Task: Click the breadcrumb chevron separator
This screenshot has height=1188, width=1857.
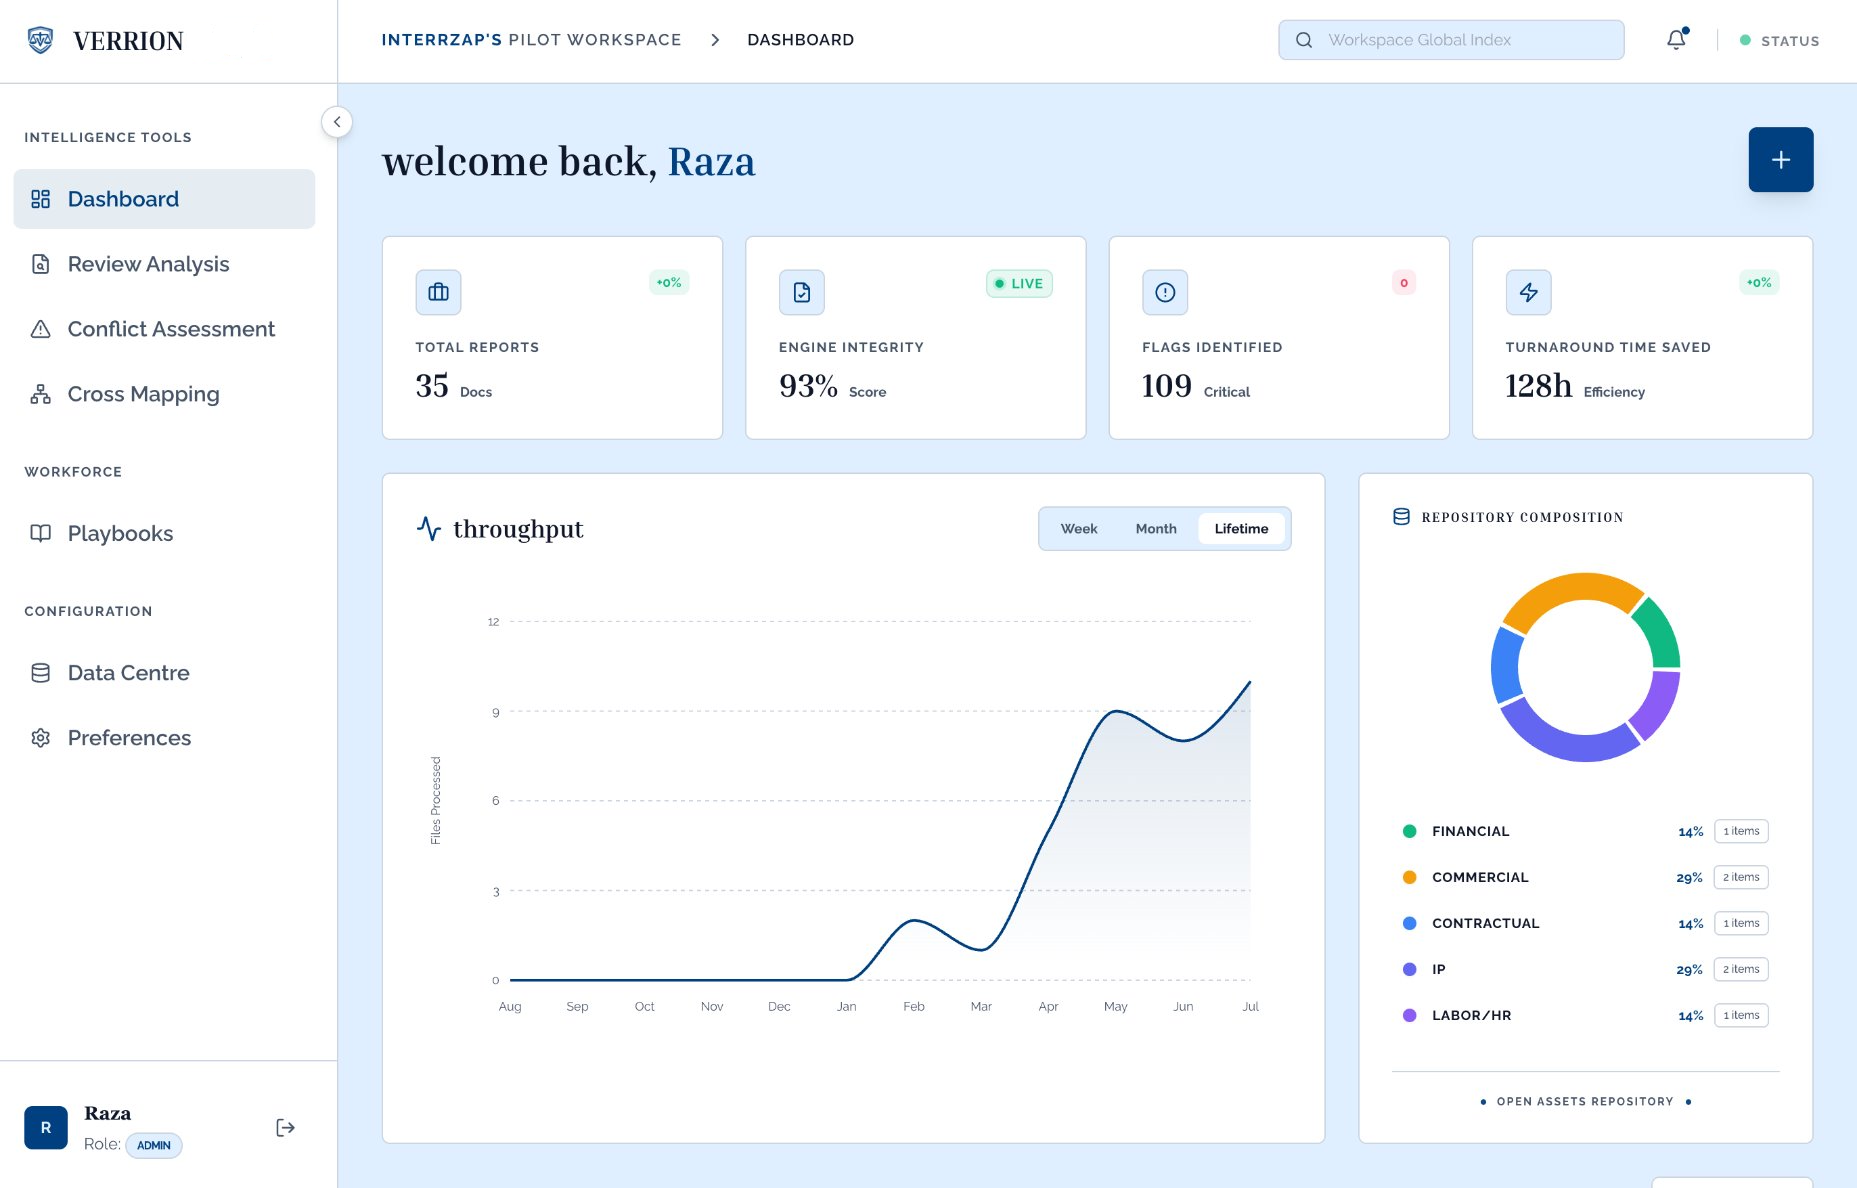Action: pyautogui.click(x=715, y=40)
